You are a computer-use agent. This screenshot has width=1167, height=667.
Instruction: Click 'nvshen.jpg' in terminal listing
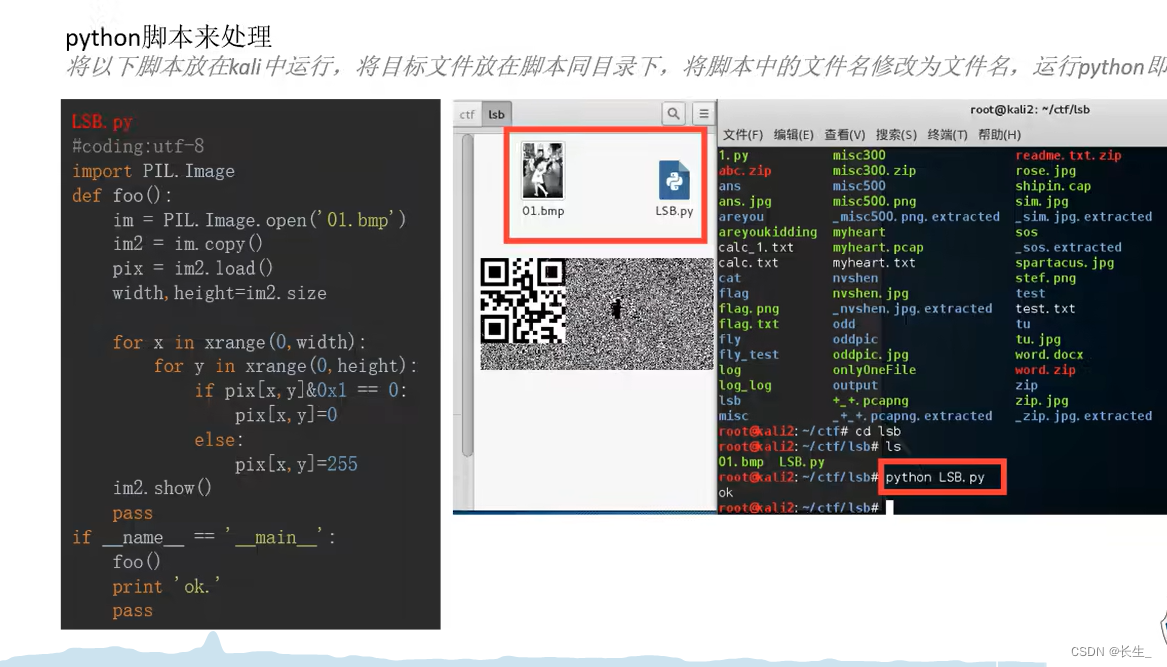870,293
